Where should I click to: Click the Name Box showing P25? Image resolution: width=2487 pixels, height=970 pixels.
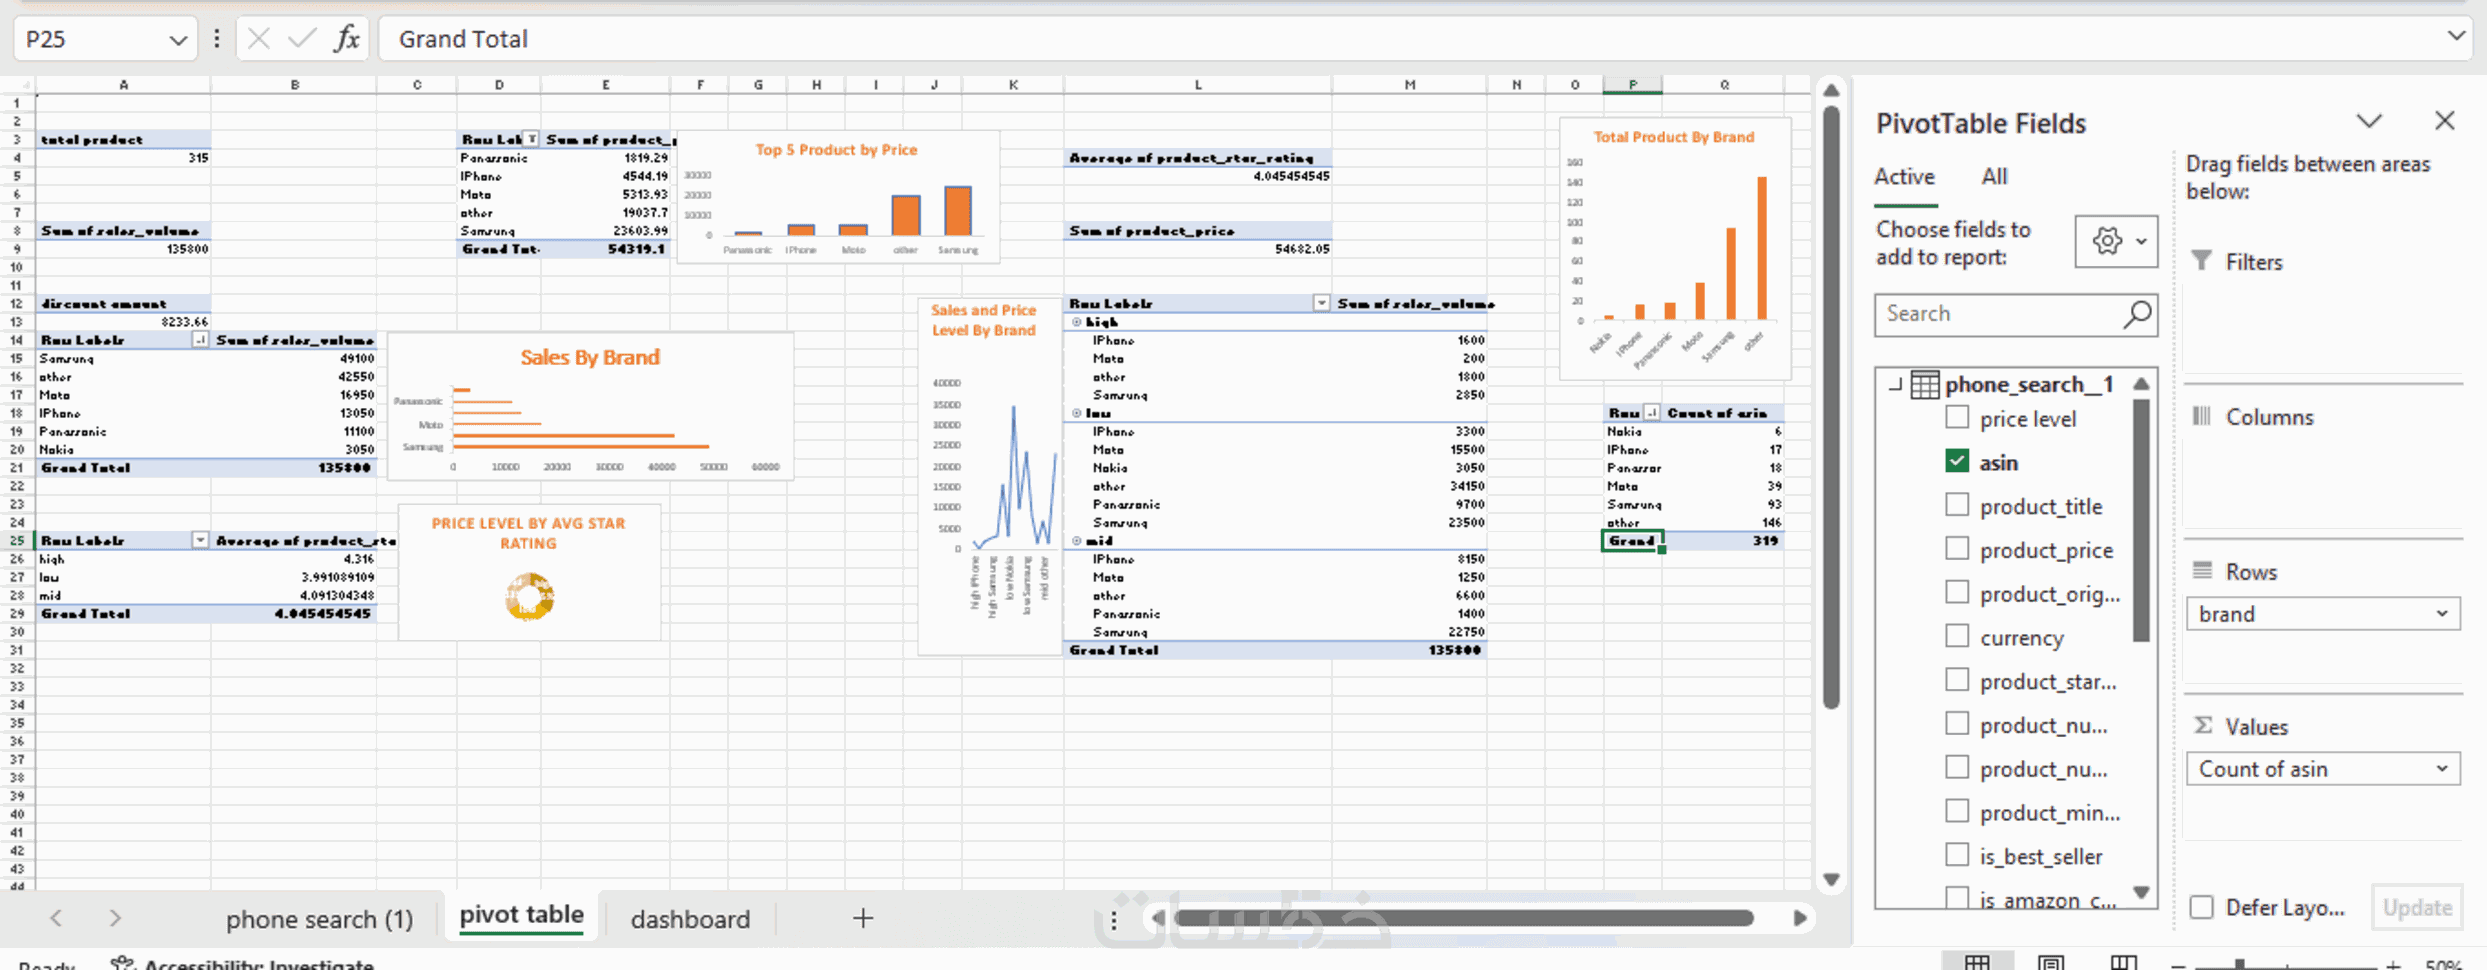pyautogui.click(x=104, y=39)
